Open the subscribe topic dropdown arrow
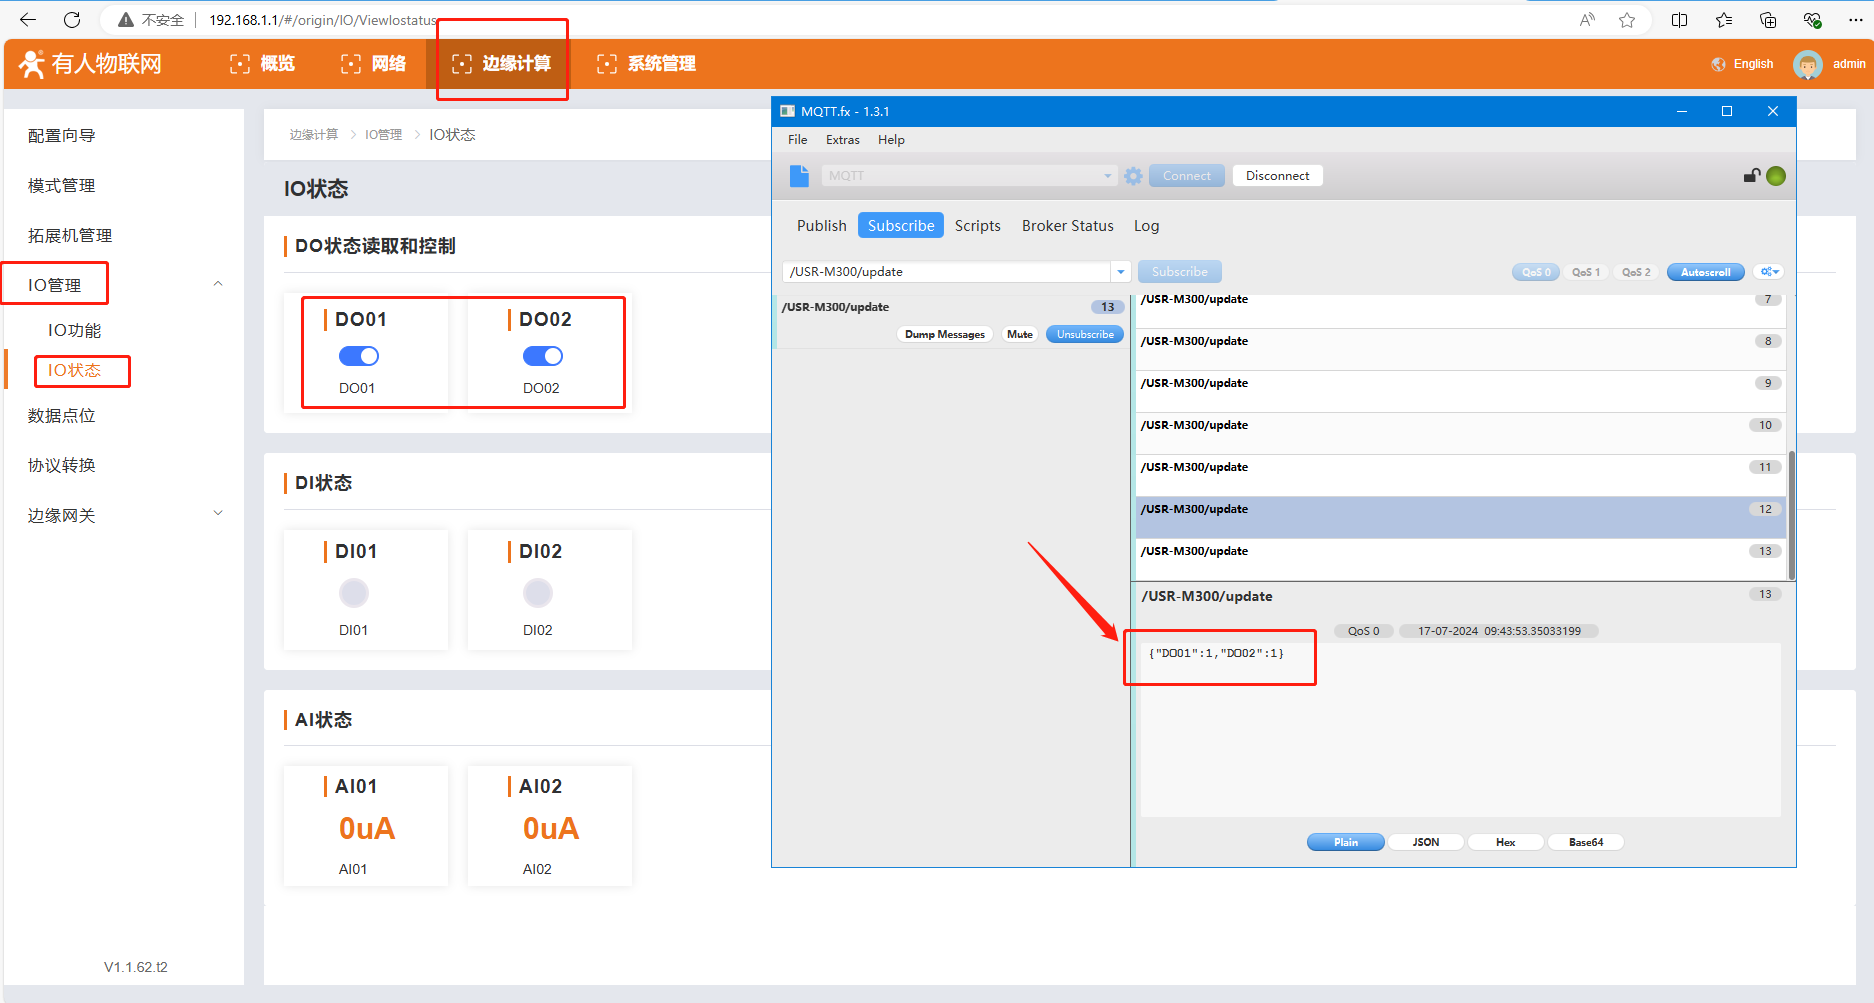 [x=1120, y=272]
